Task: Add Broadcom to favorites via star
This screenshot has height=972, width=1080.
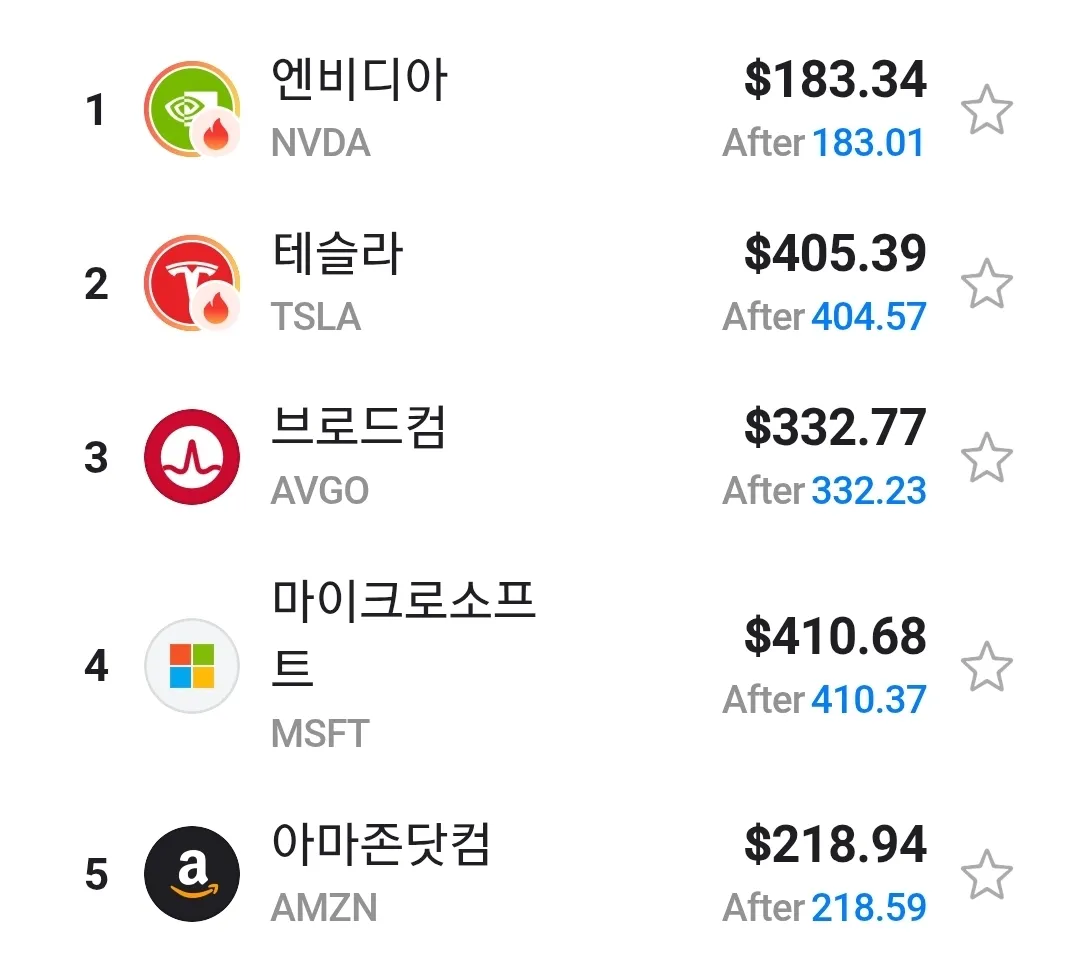Action: pos(987,458)
